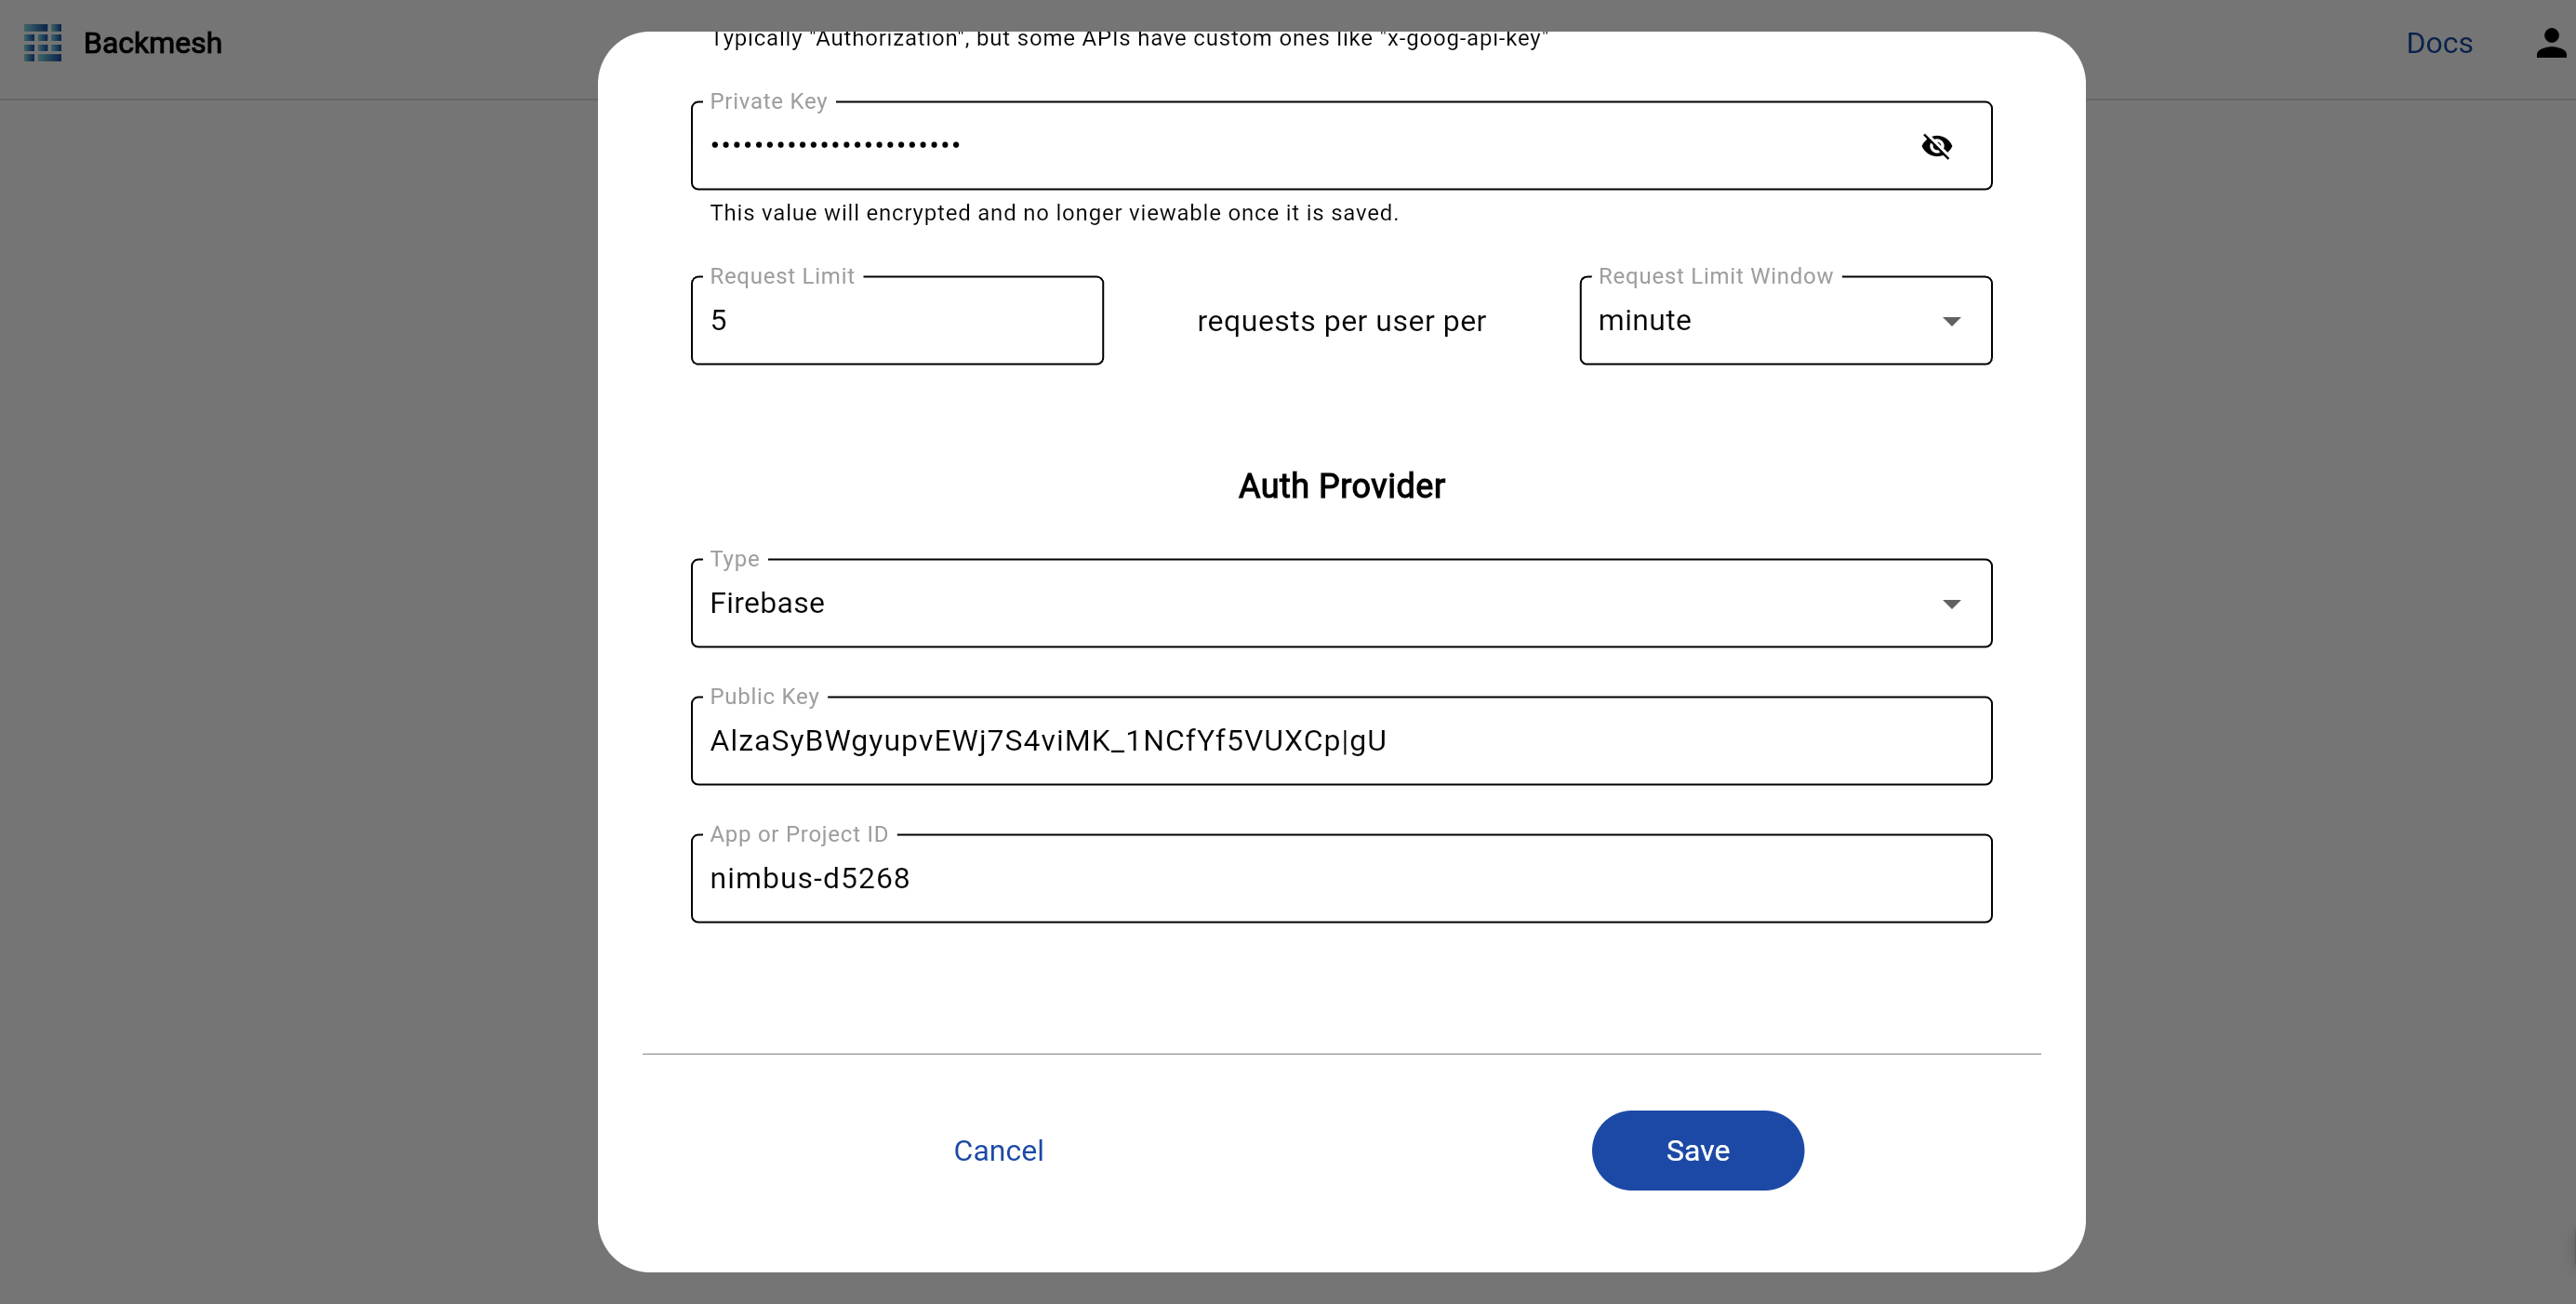Edit the Request Limit value of 5

click(896, 320)
